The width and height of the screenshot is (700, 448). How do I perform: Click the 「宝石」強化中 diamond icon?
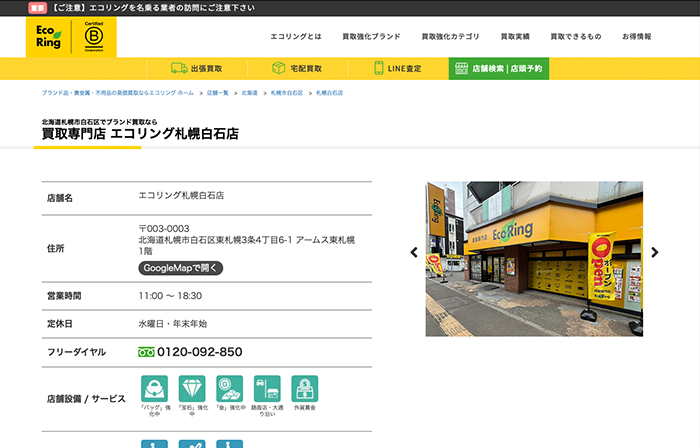coord(192,389)
